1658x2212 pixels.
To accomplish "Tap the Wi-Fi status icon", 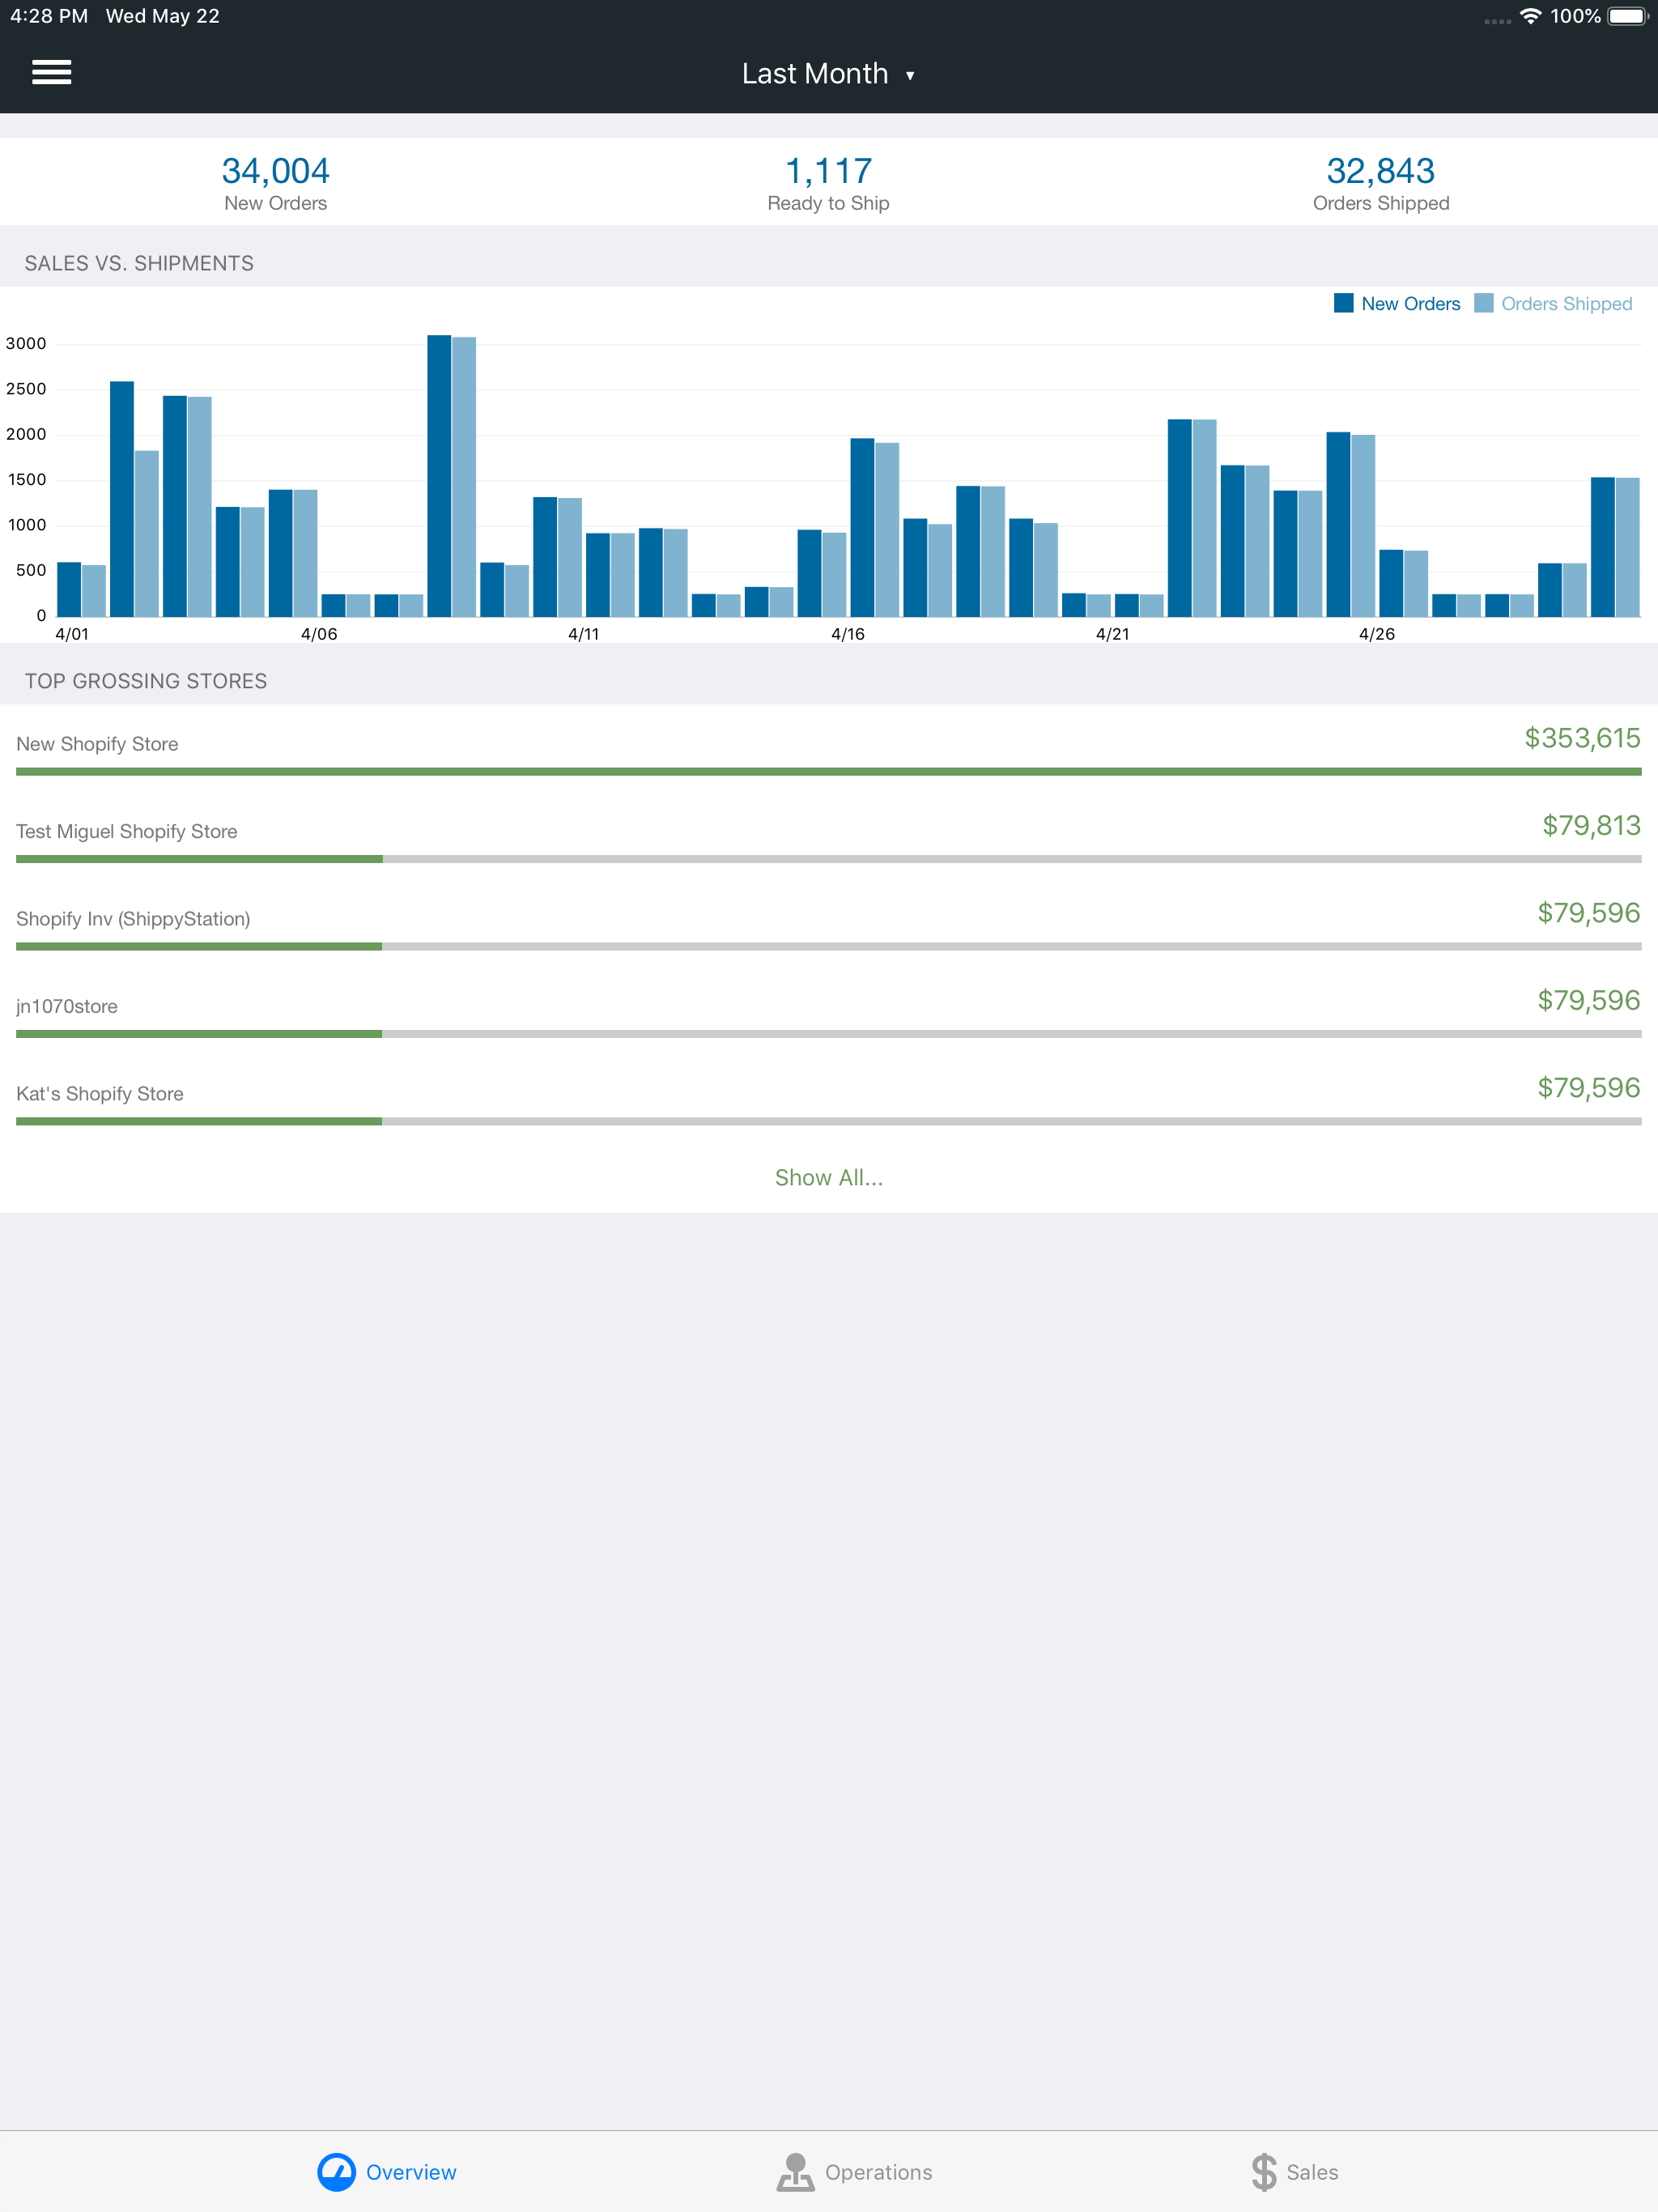I will point(1529,16).
